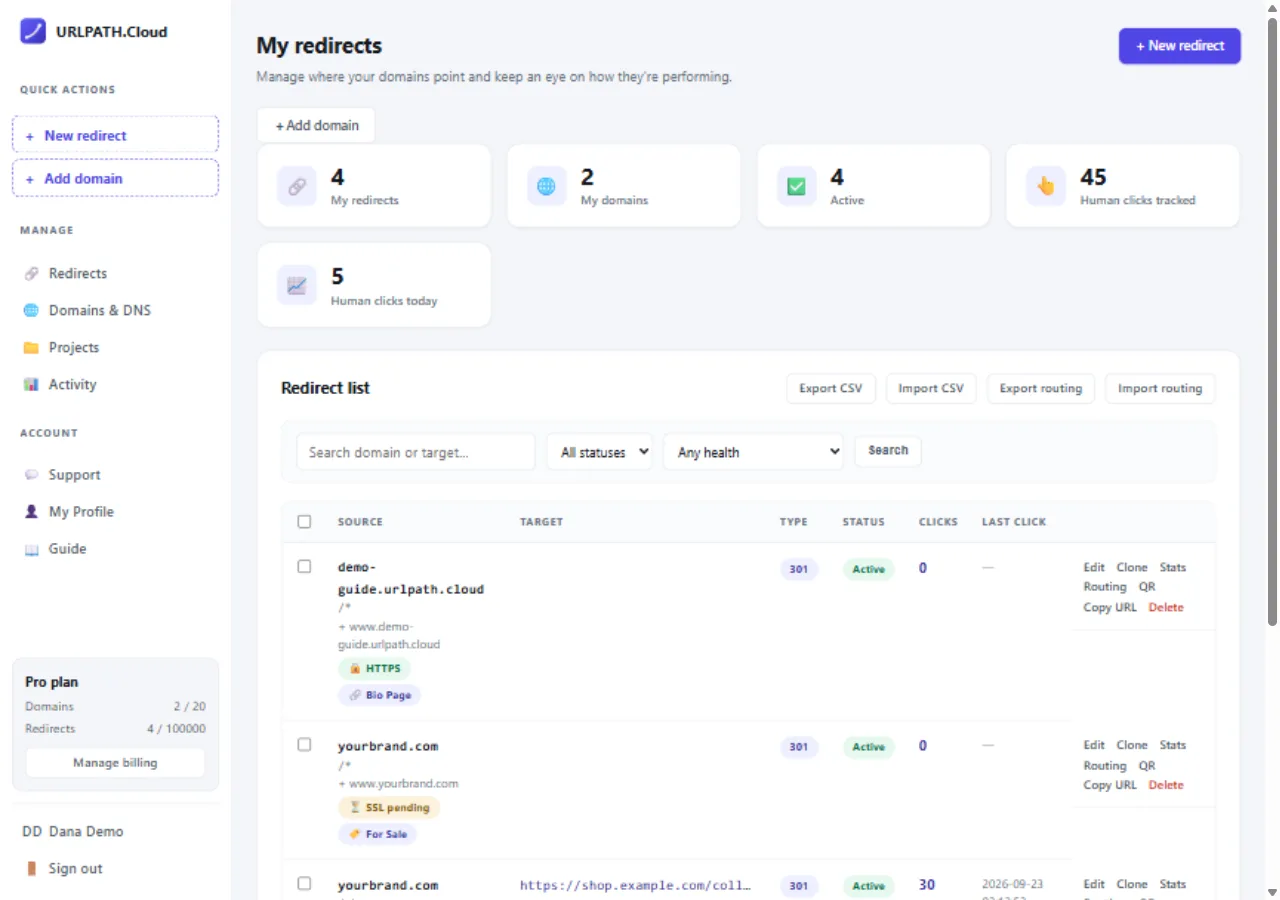Open the Any health dropdown
The width and height of the screenshot is (1280, 900).
click(753, 452)
